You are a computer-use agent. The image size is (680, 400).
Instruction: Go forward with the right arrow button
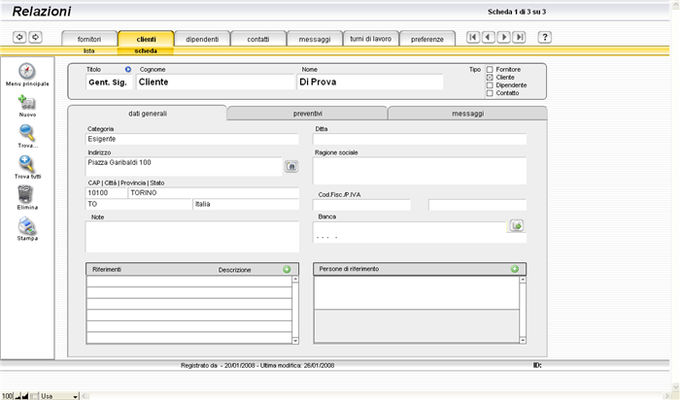[x=36, y=37]
